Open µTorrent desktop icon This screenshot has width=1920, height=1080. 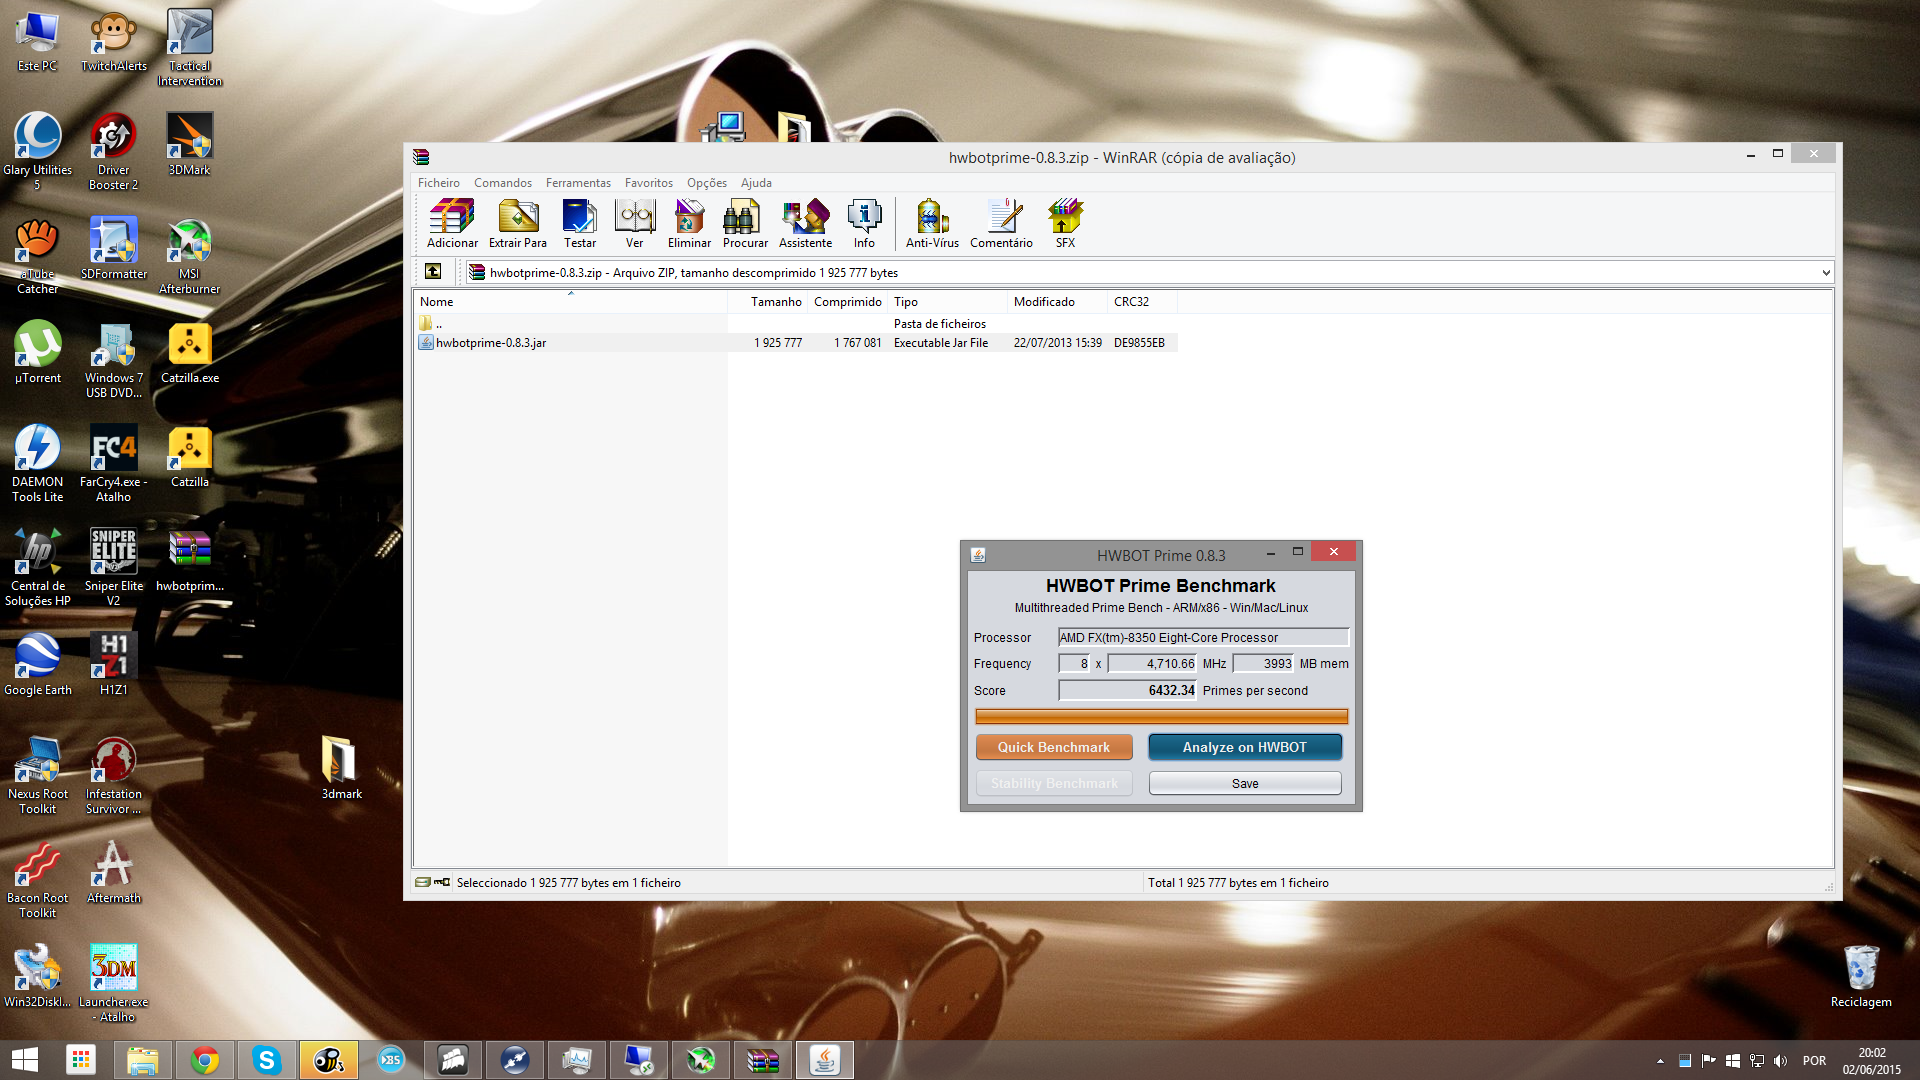coord(38,352)
